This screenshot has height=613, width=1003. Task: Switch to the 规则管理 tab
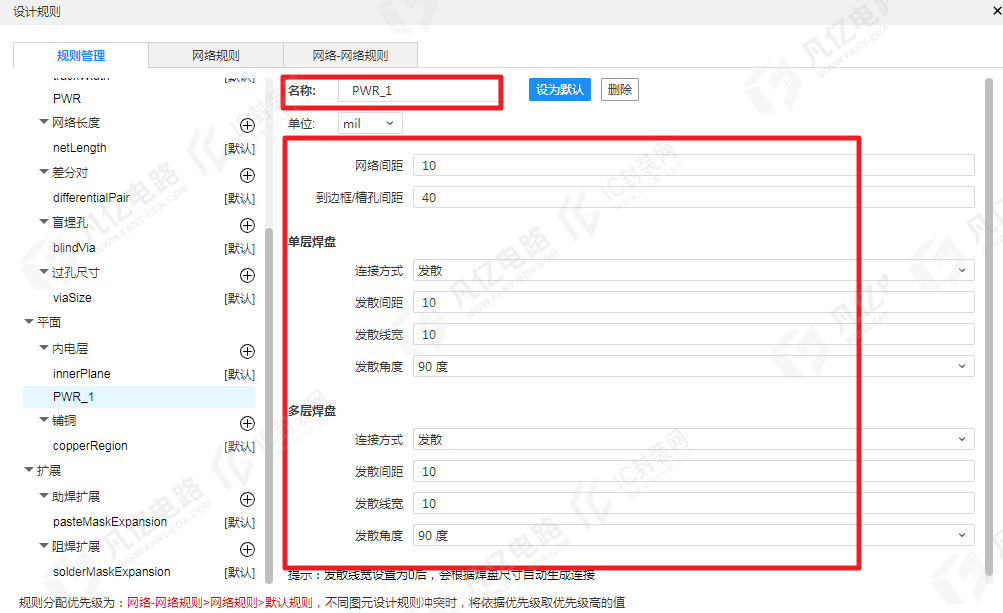tap(81, 56)
